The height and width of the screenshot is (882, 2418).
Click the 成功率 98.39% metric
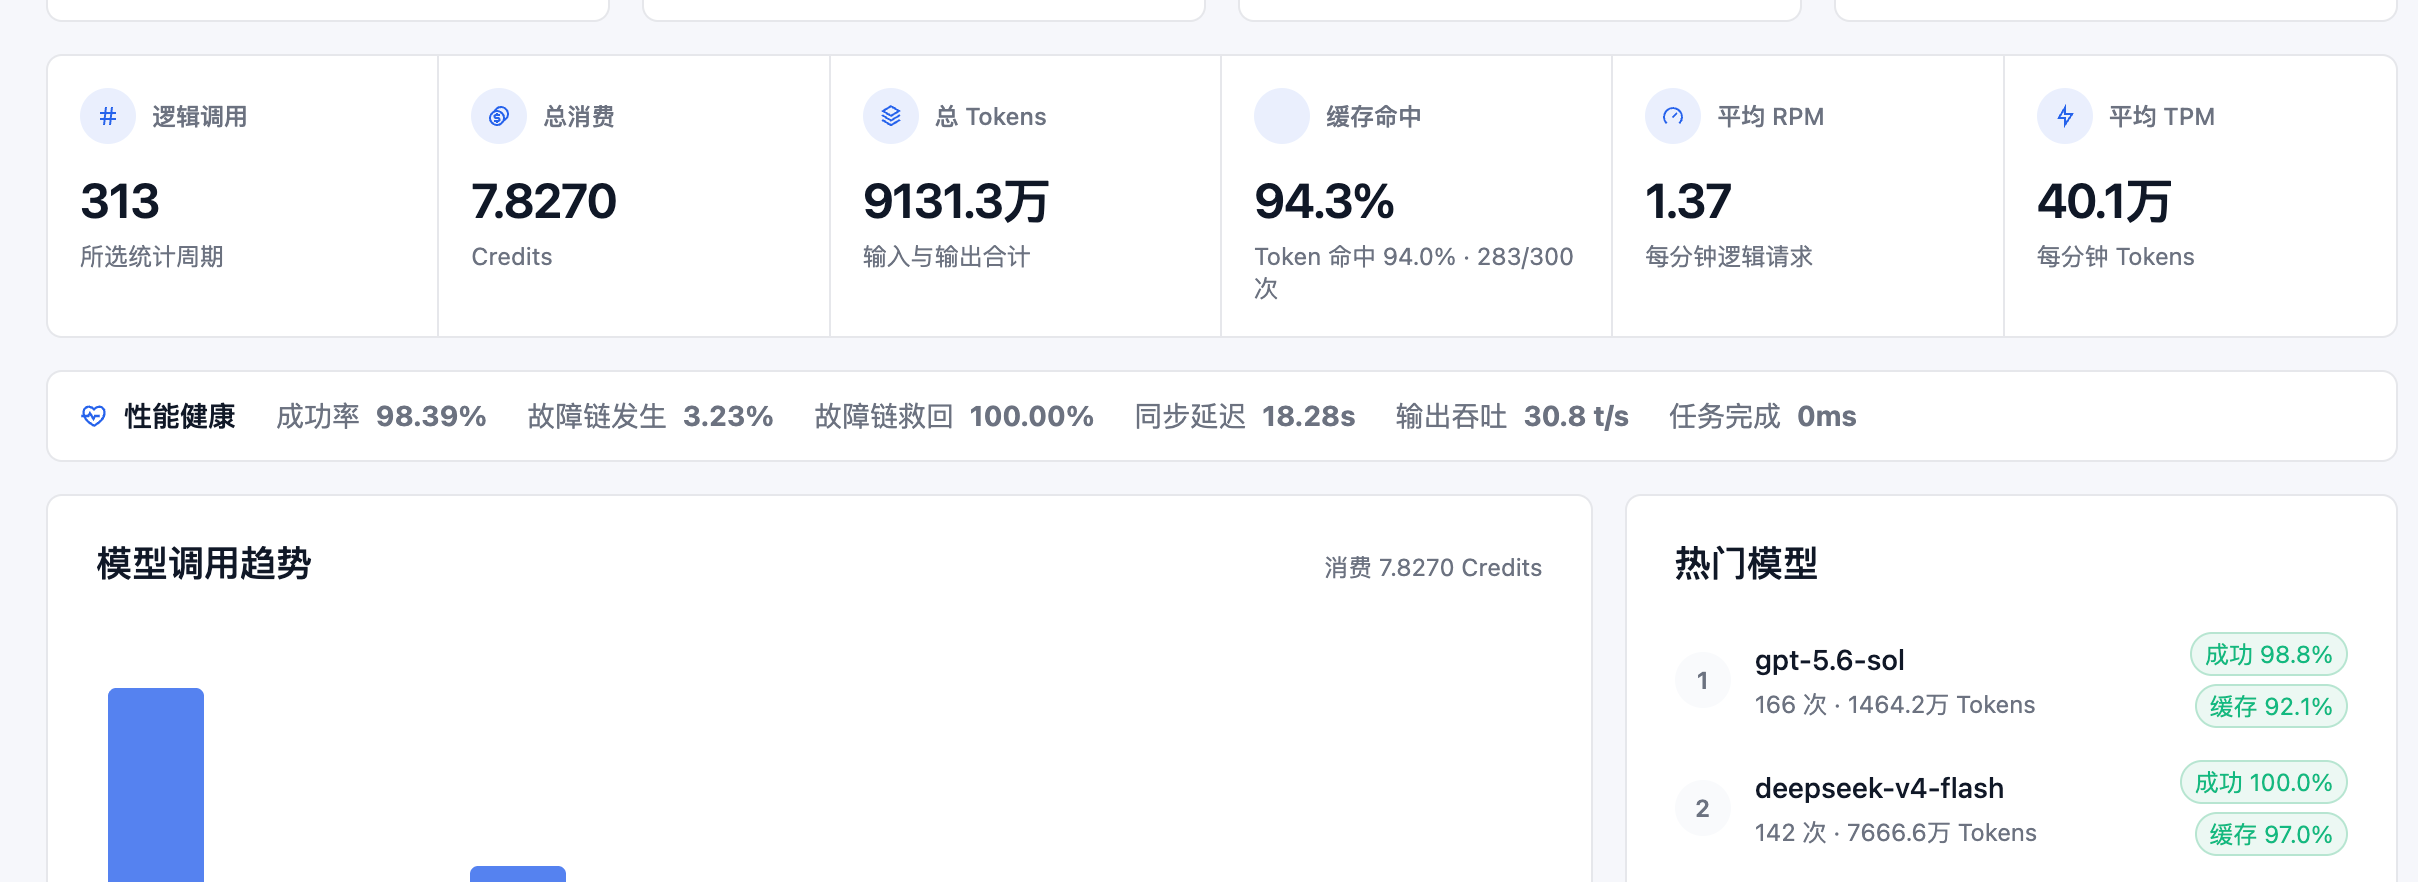[381, 416]
